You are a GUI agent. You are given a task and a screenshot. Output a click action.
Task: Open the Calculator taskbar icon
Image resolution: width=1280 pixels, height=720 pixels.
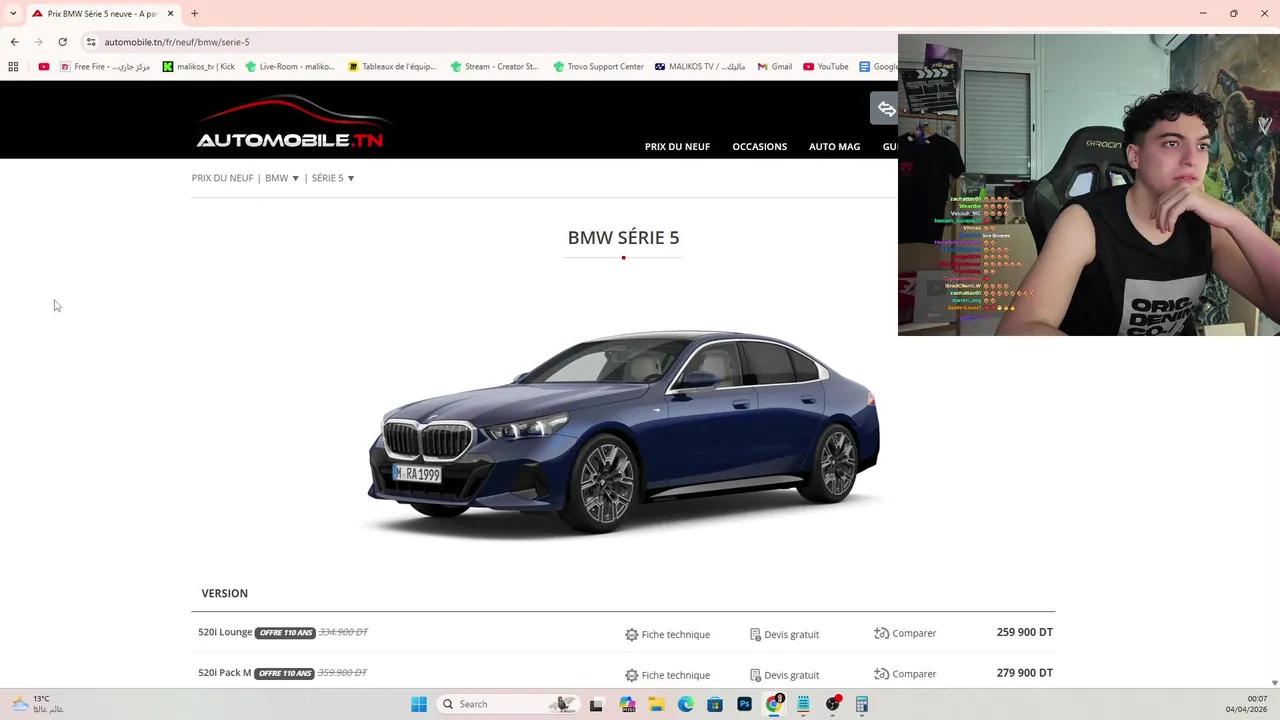[x=862, y=704]
